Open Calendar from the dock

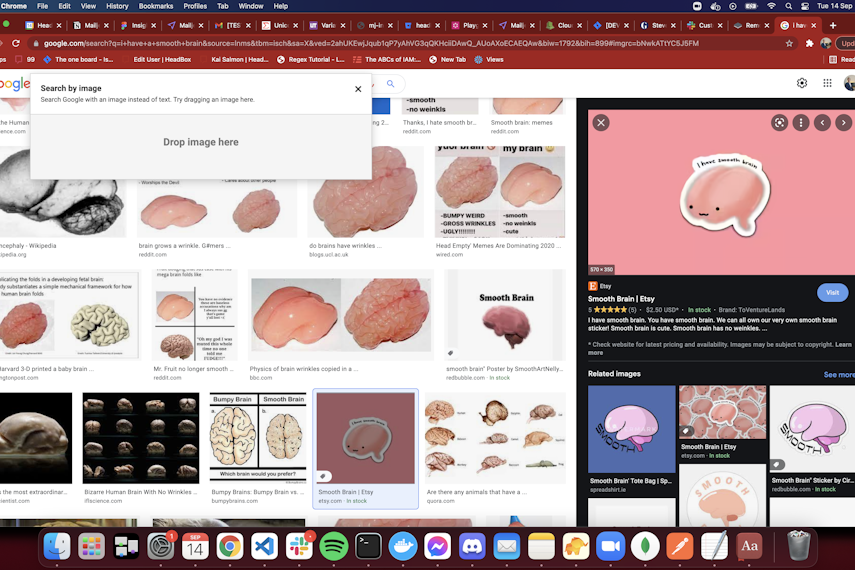(195, 546)
